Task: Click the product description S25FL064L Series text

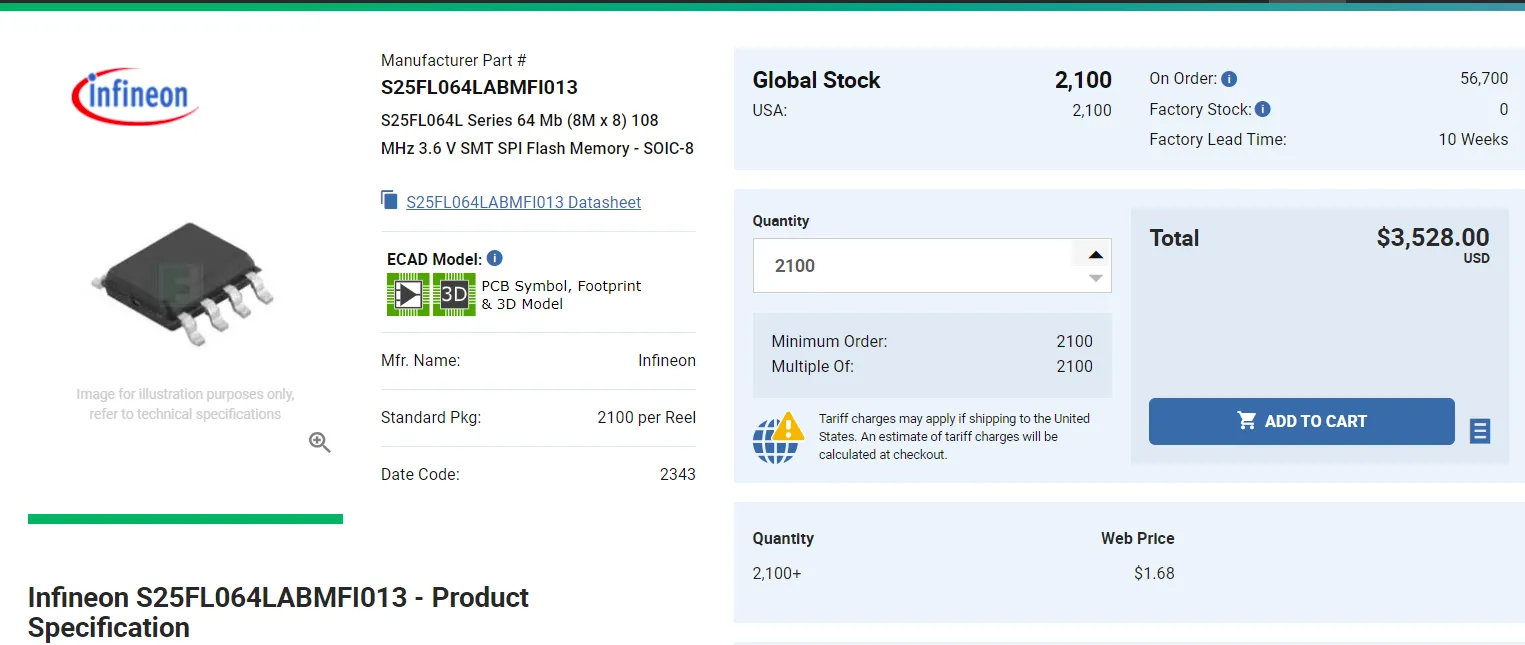Action: (x=537, y=134)
